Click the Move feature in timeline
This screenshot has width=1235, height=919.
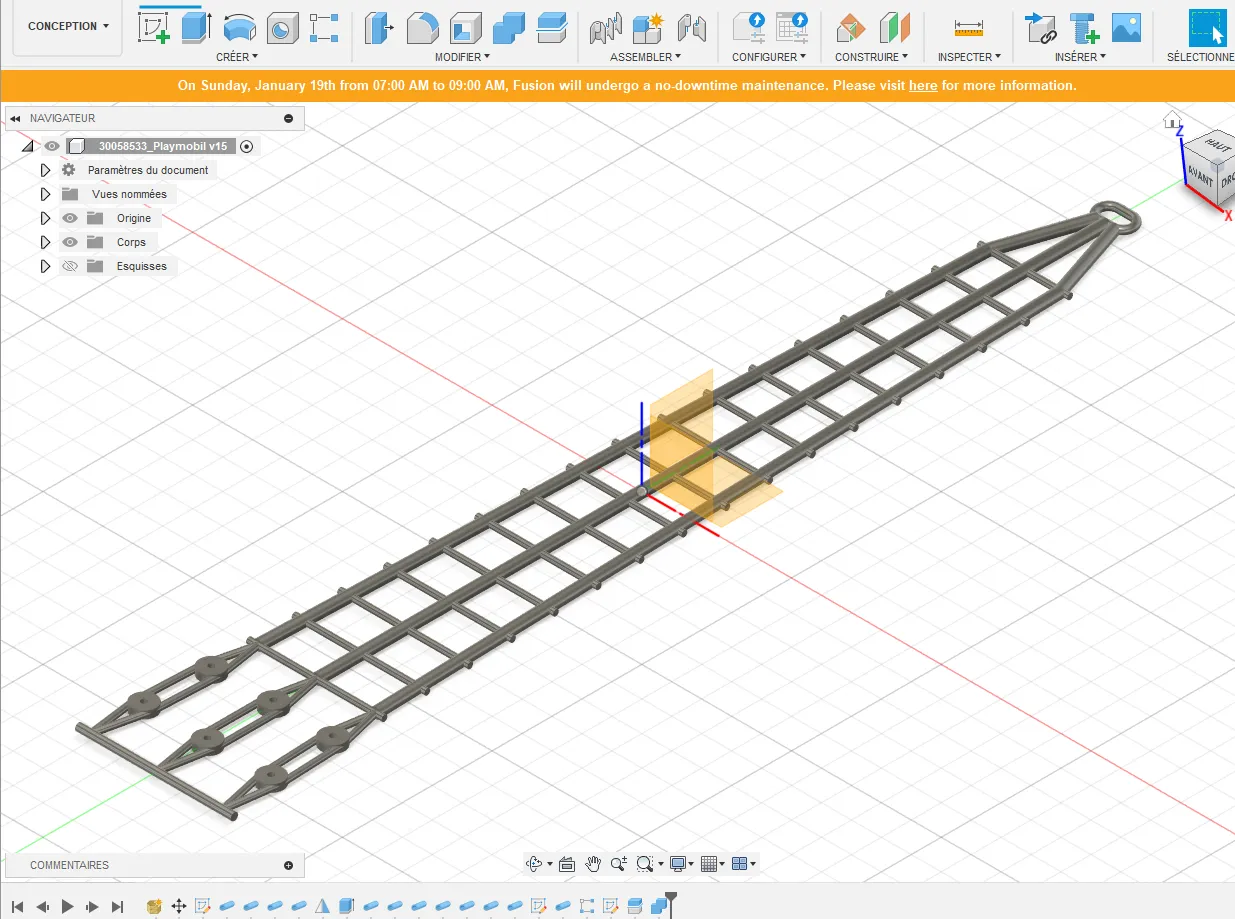click(179, 907)
